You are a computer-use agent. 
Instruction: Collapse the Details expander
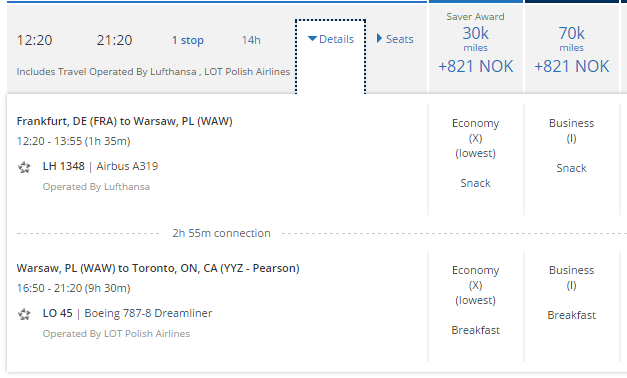tap(331, 39)
